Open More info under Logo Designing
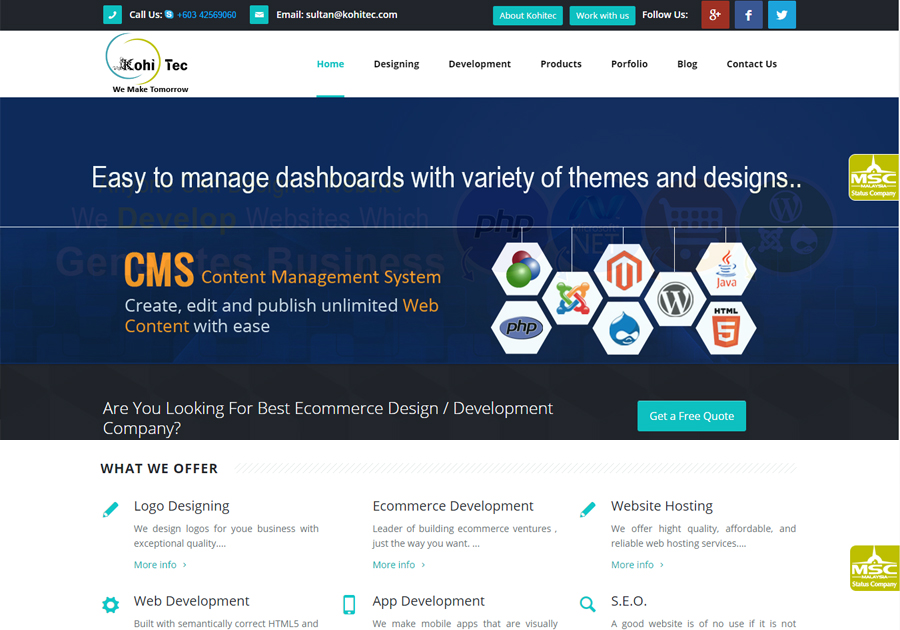900x630 pixels. click(155, 565)
